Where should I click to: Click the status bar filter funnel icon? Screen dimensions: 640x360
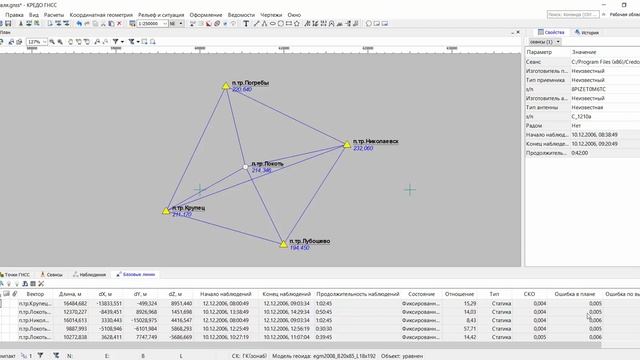click(x=40, y=356)
